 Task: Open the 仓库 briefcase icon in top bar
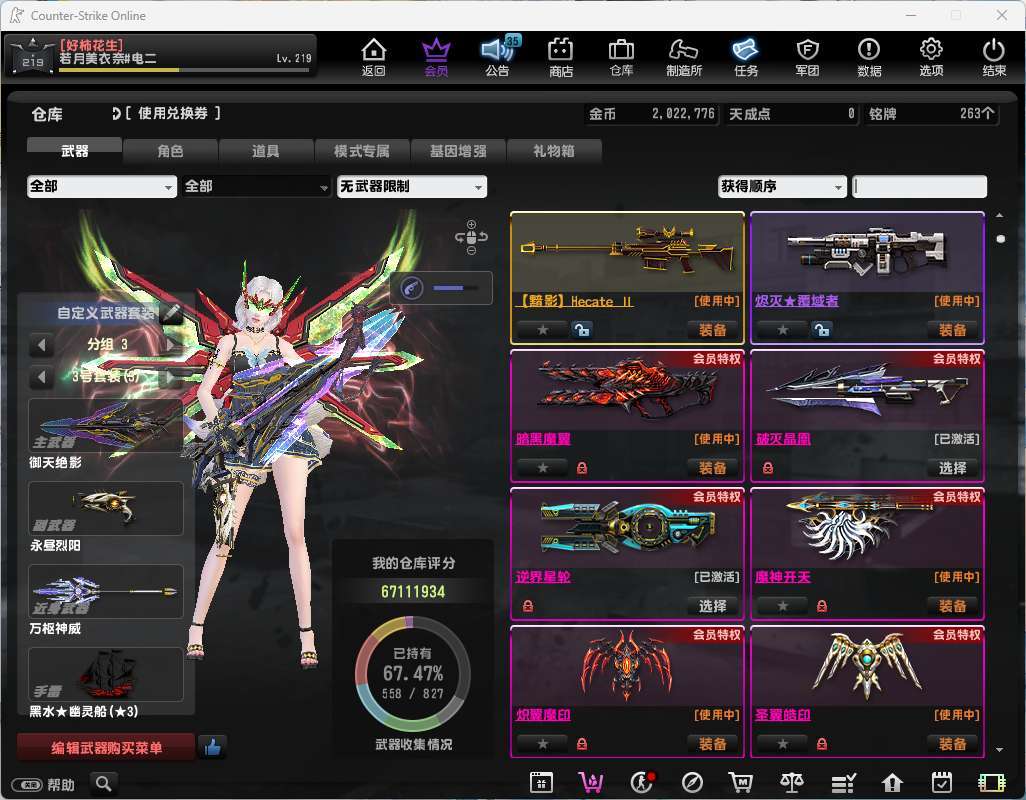(x=621, y=56)
